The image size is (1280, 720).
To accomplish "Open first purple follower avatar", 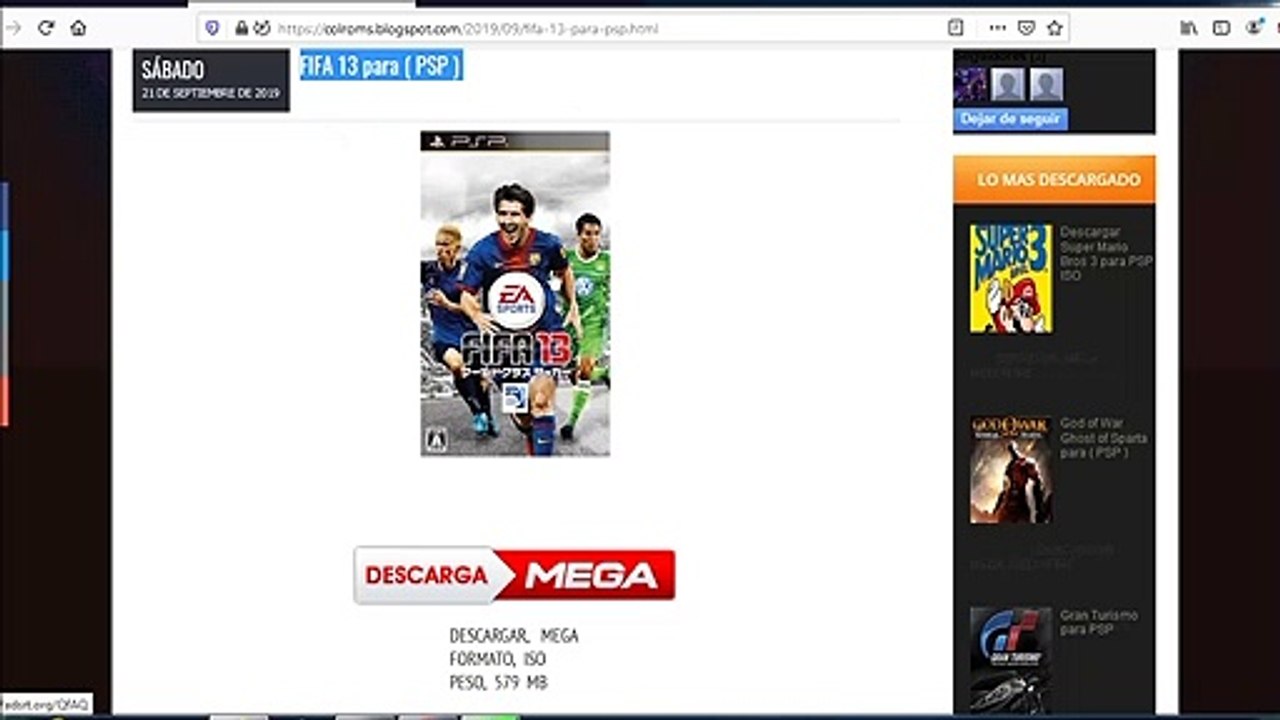I will coord(970,85).
